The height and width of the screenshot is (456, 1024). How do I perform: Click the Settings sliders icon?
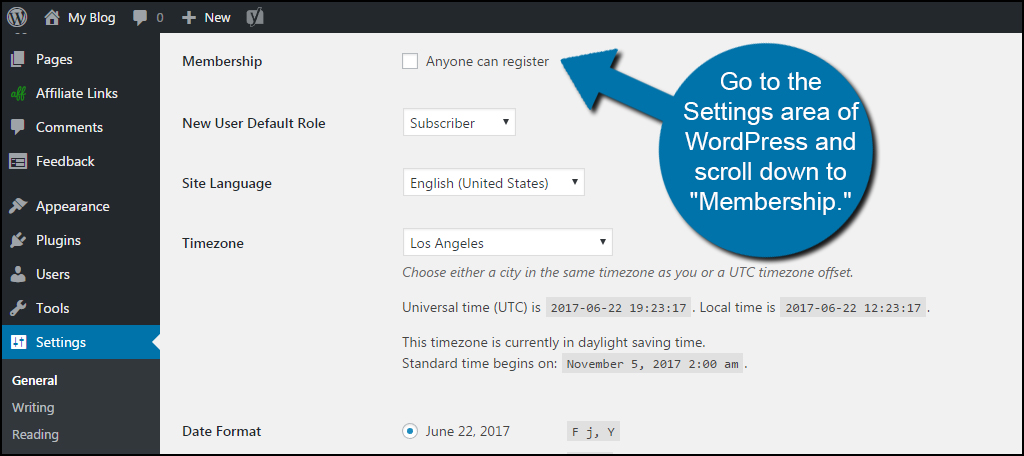tap(18, 342)
